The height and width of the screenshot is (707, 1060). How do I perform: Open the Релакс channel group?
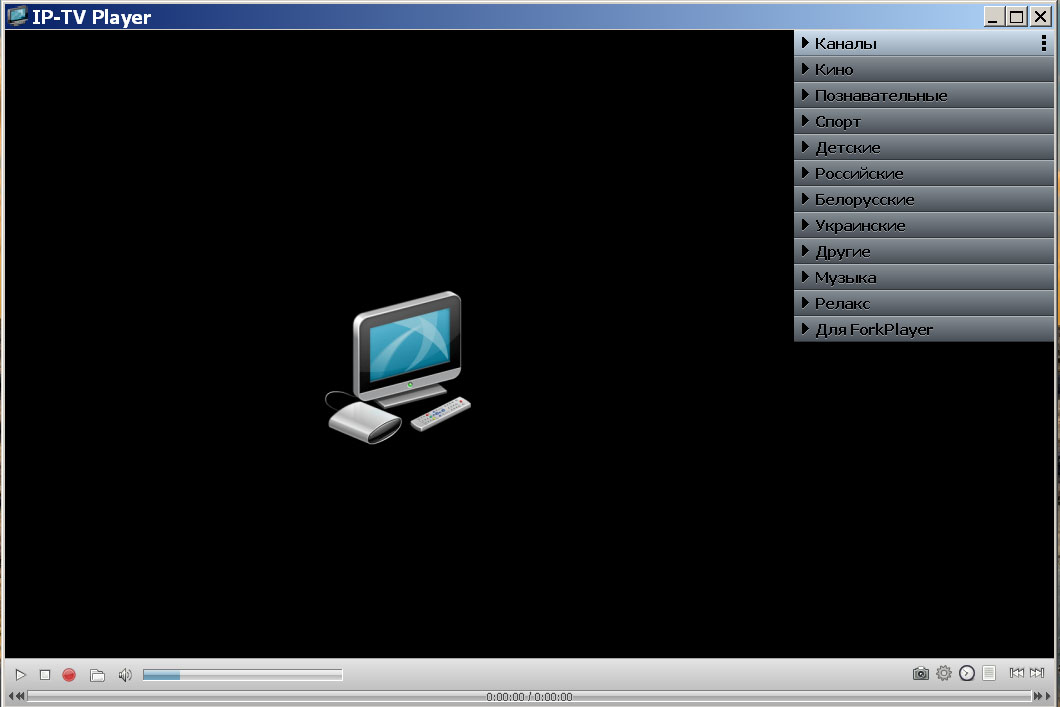coord(923,303)
